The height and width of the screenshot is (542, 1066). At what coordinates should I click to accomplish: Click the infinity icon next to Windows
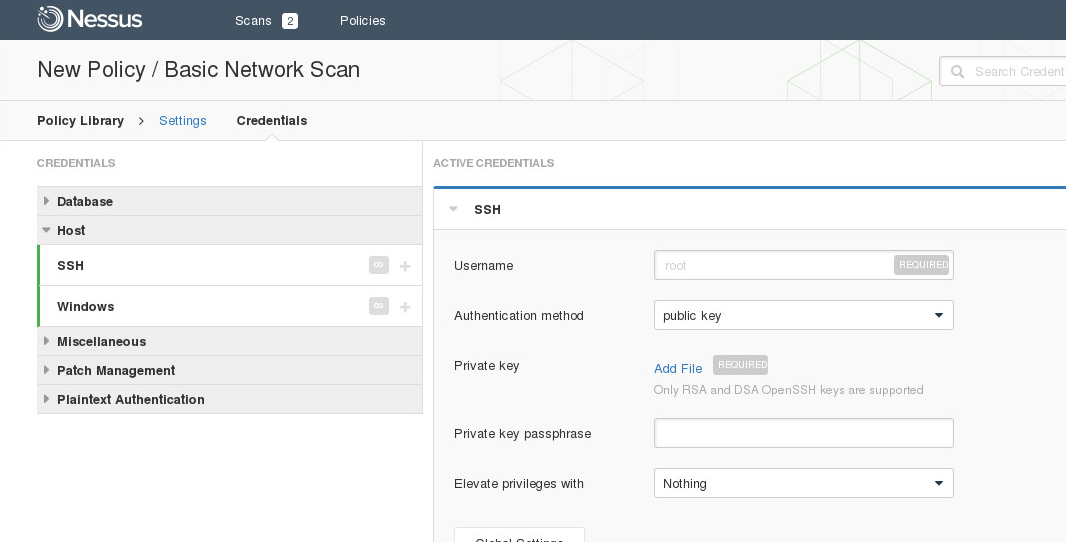(x=378, y=306)
